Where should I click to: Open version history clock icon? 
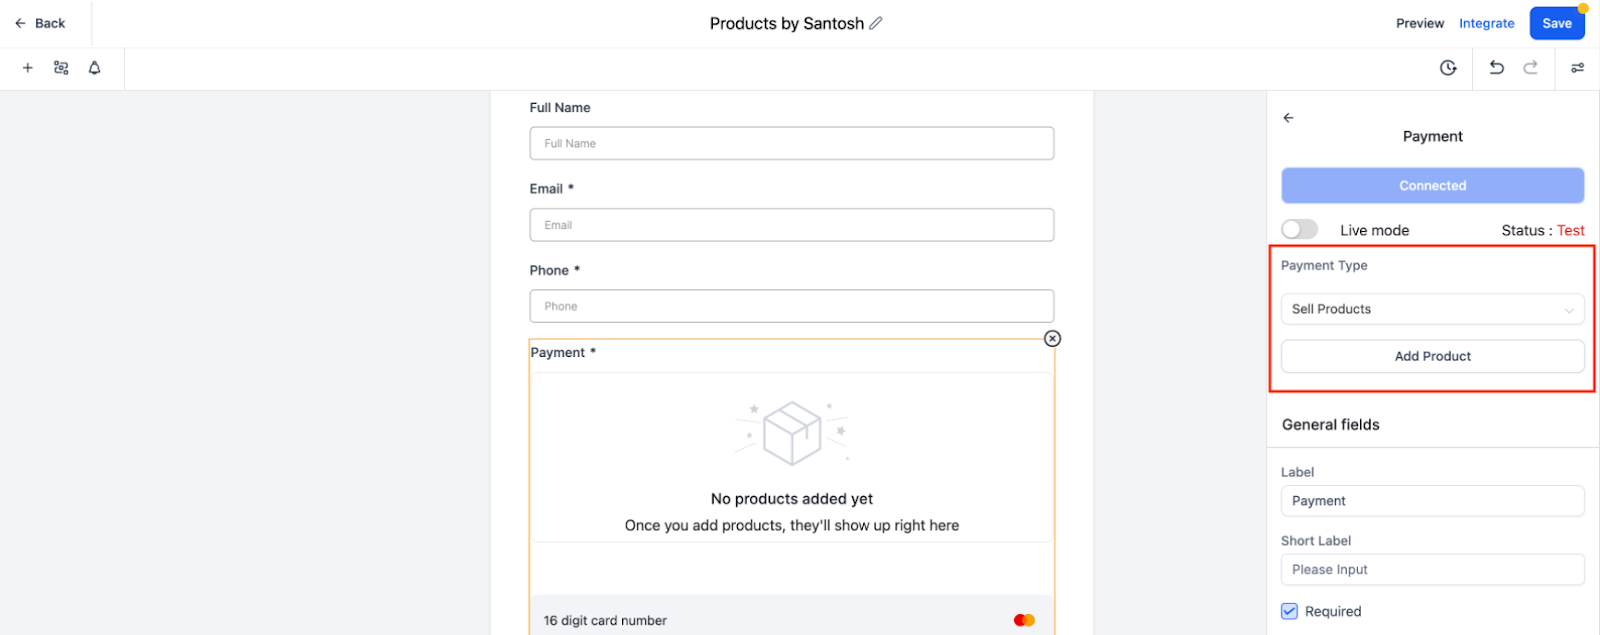tap(1448, 68)
